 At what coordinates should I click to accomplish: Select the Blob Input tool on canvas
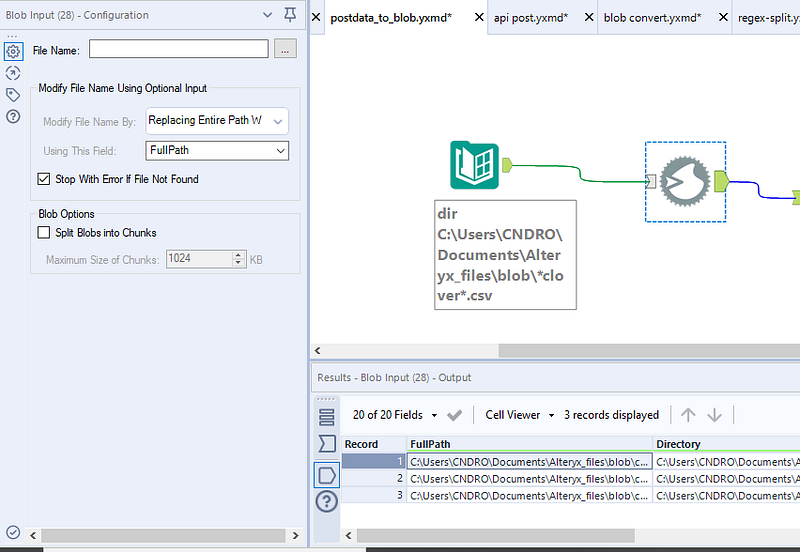pyautogui.click(x=685, y=182)
